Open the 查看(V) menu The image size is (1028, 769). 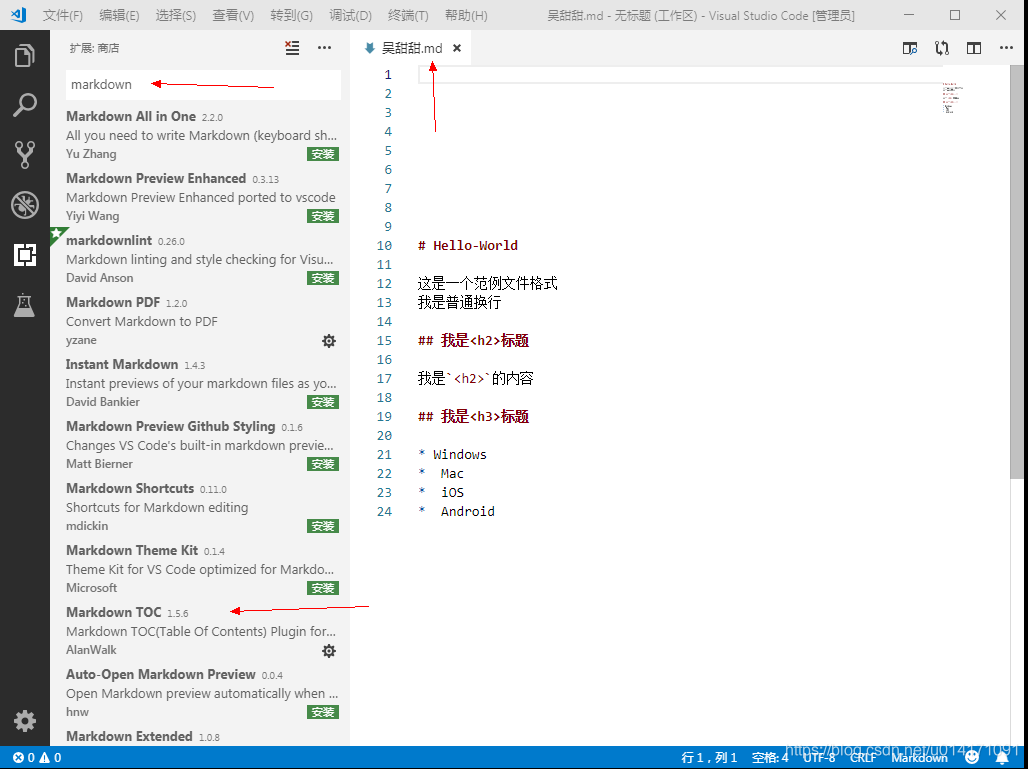click(x=233, y=15)
